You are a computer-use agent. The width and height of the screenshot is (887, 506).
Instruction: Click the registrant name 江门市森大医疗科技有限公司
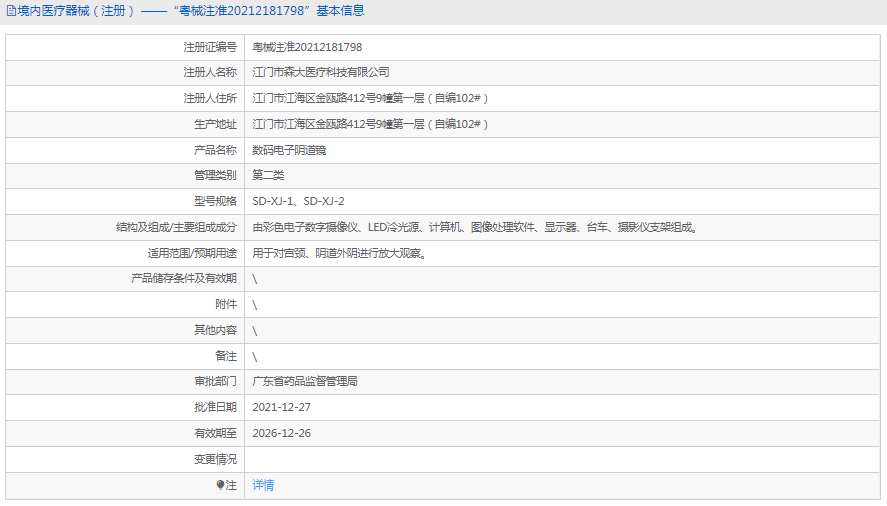320,72
